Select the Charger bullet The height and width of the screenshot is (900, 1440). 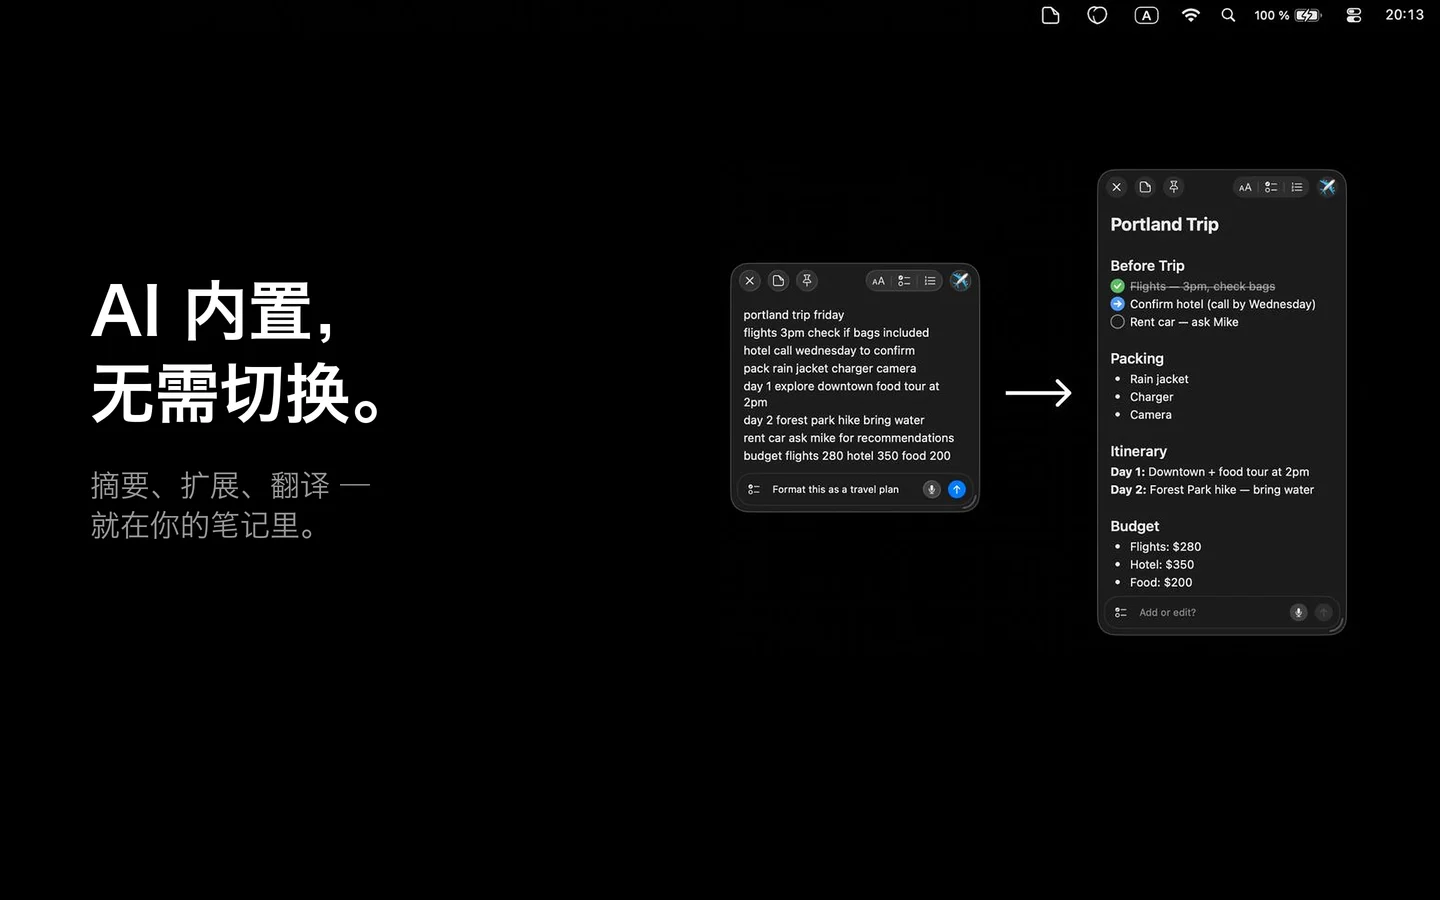[1151, 397]
